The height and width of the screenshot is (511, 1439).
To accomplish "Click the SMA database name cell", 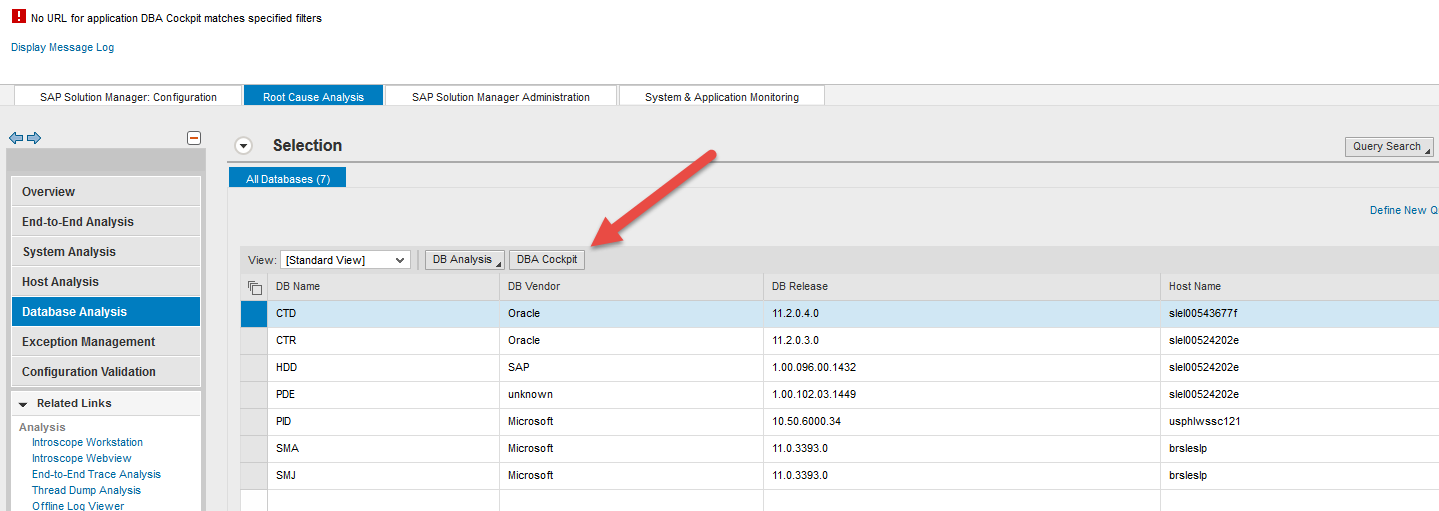I will [384, 449].
